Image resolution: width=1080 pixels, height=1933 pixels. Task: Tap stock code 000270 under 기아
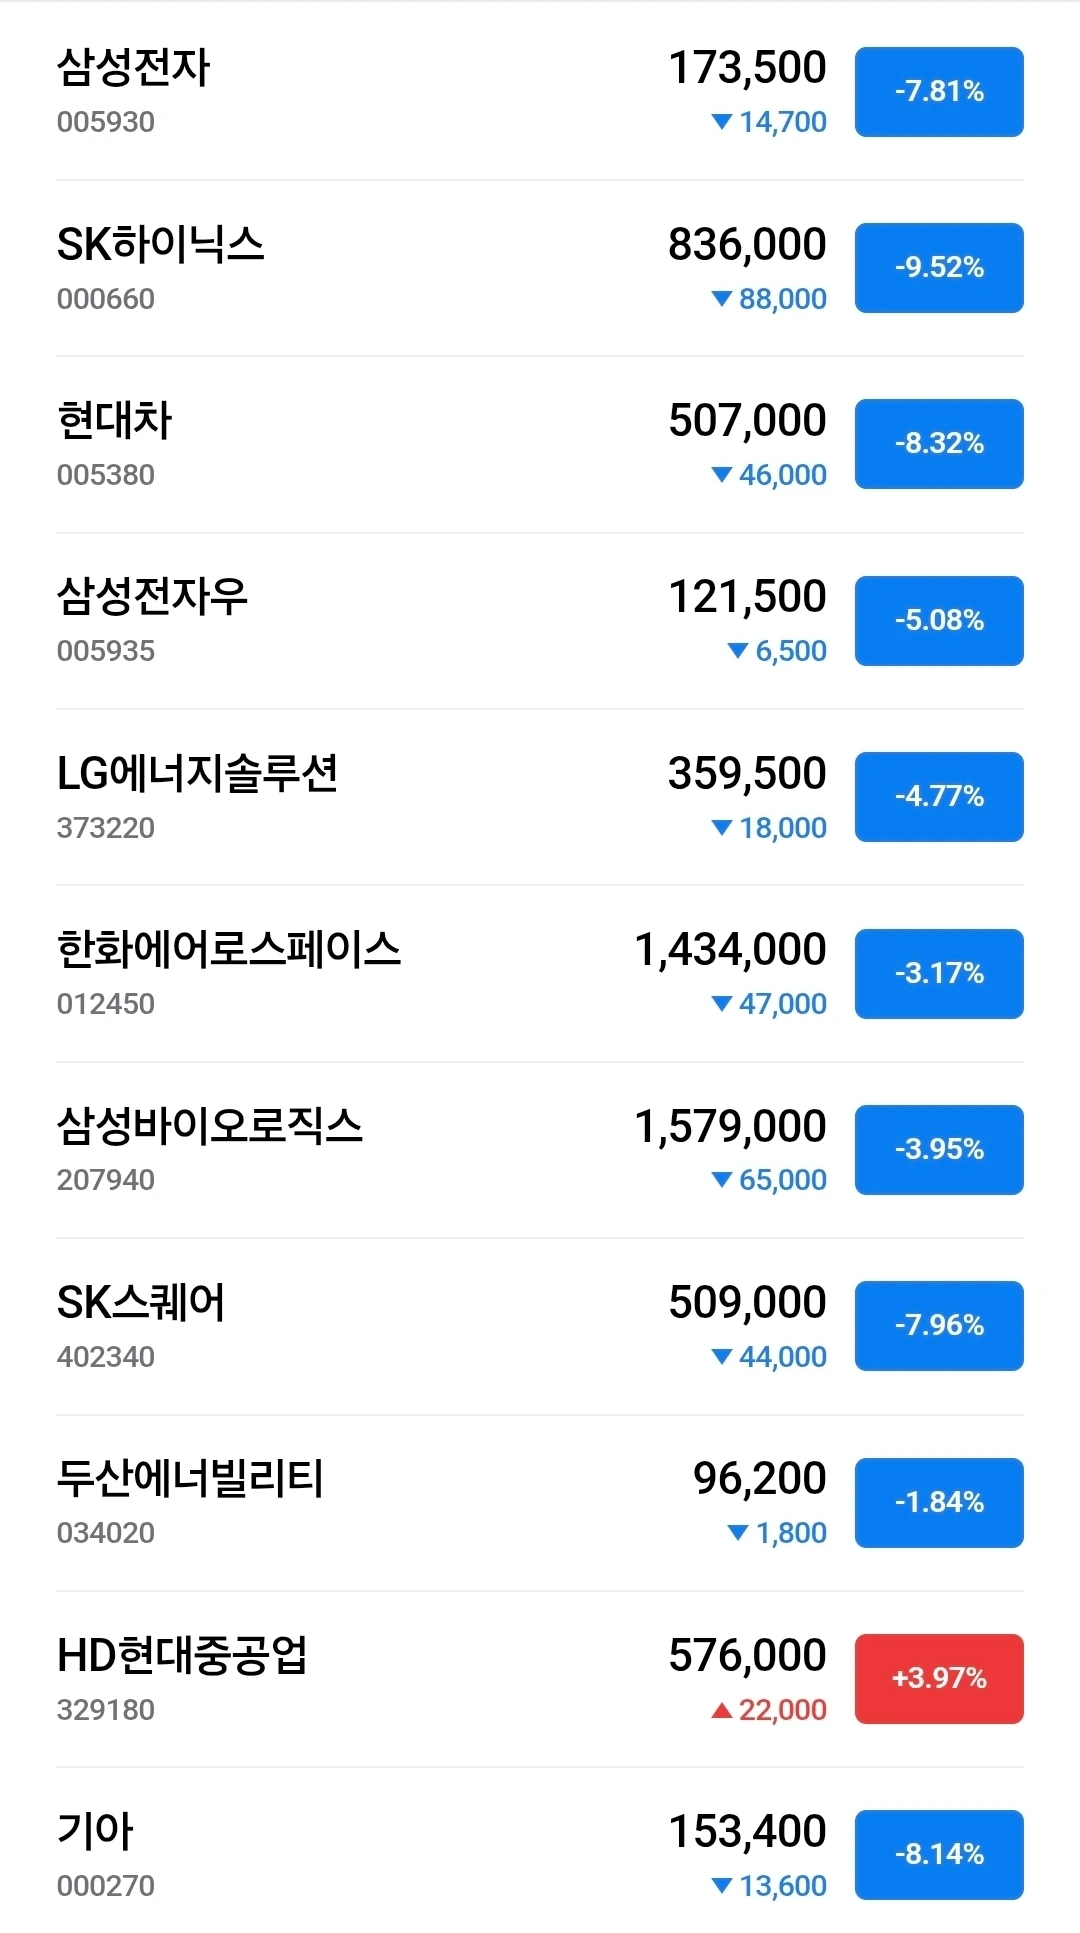pyautogui.click(x=105, y=1886)
